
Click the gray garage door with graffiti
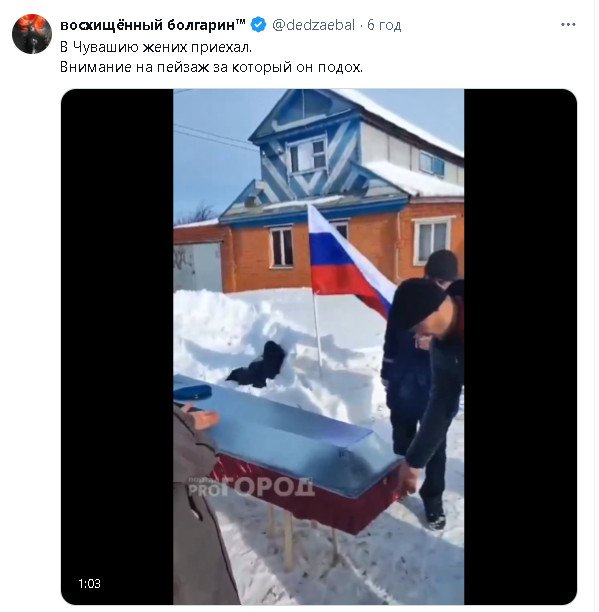click(x=197, y=267)
